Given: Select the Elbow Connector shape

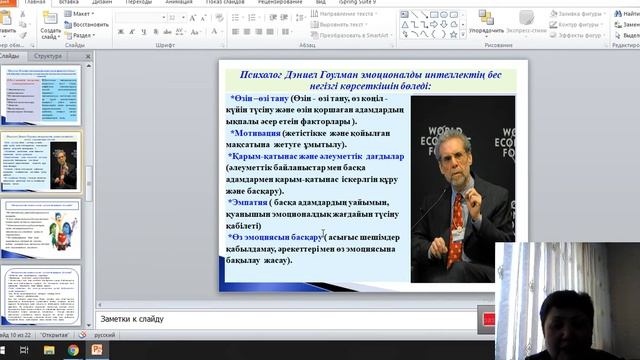Looking at the screenshot, I should coord(414,25).
